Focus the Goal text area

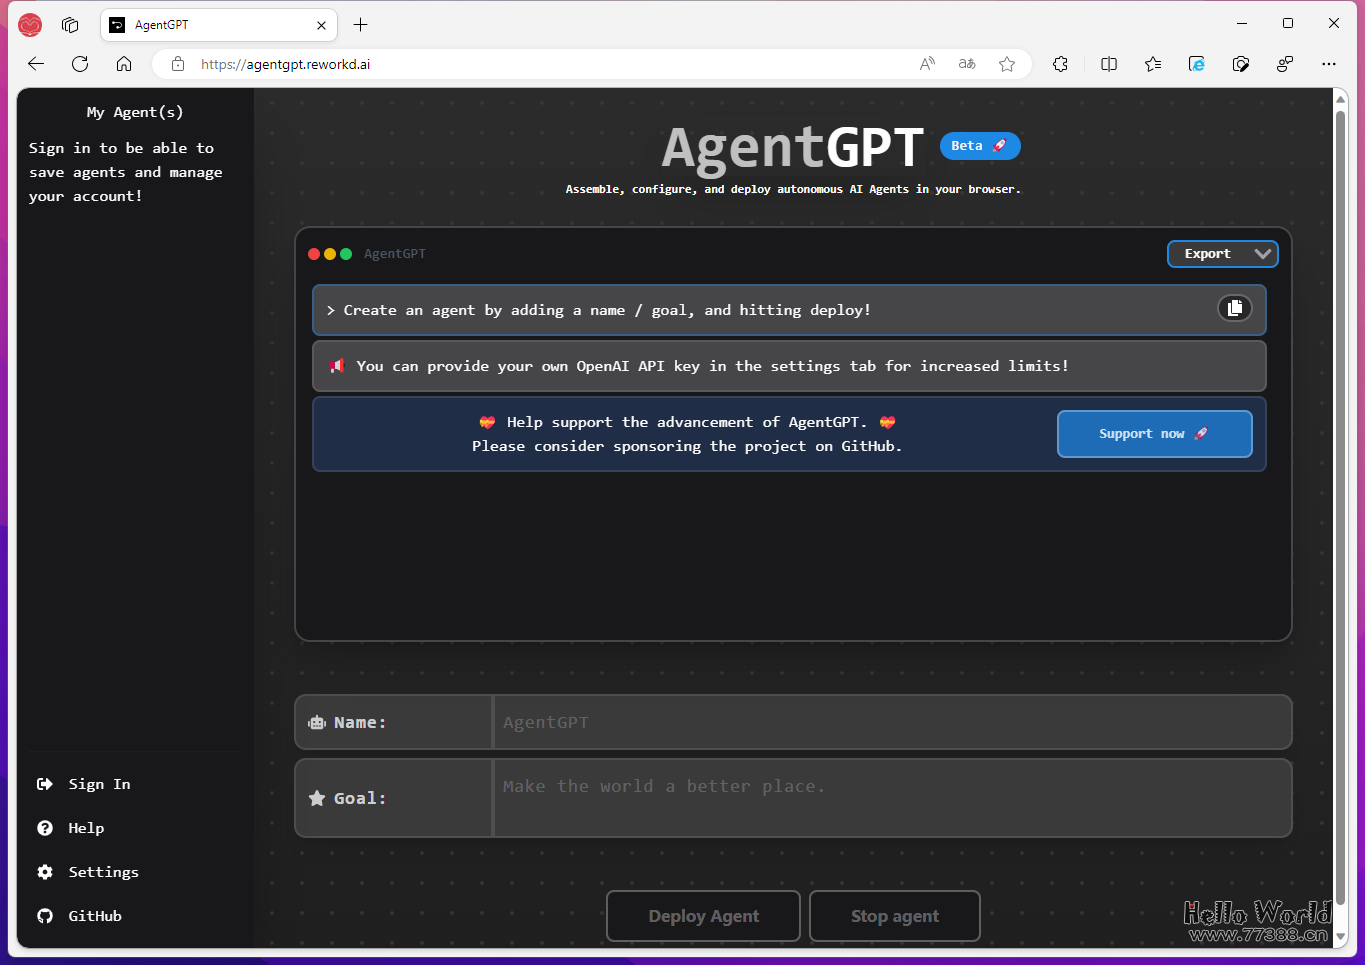click(892, 798)
